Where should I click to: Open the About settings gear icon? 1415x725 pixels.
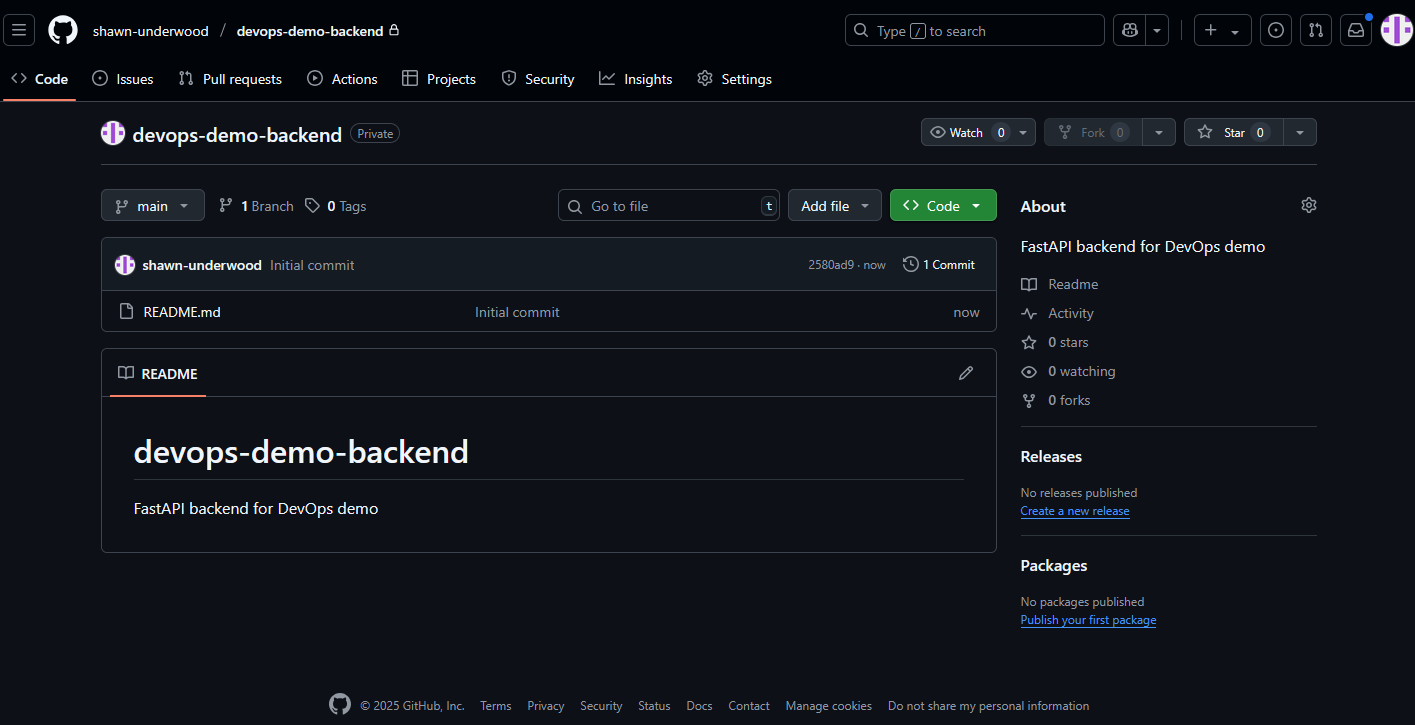1309,205
